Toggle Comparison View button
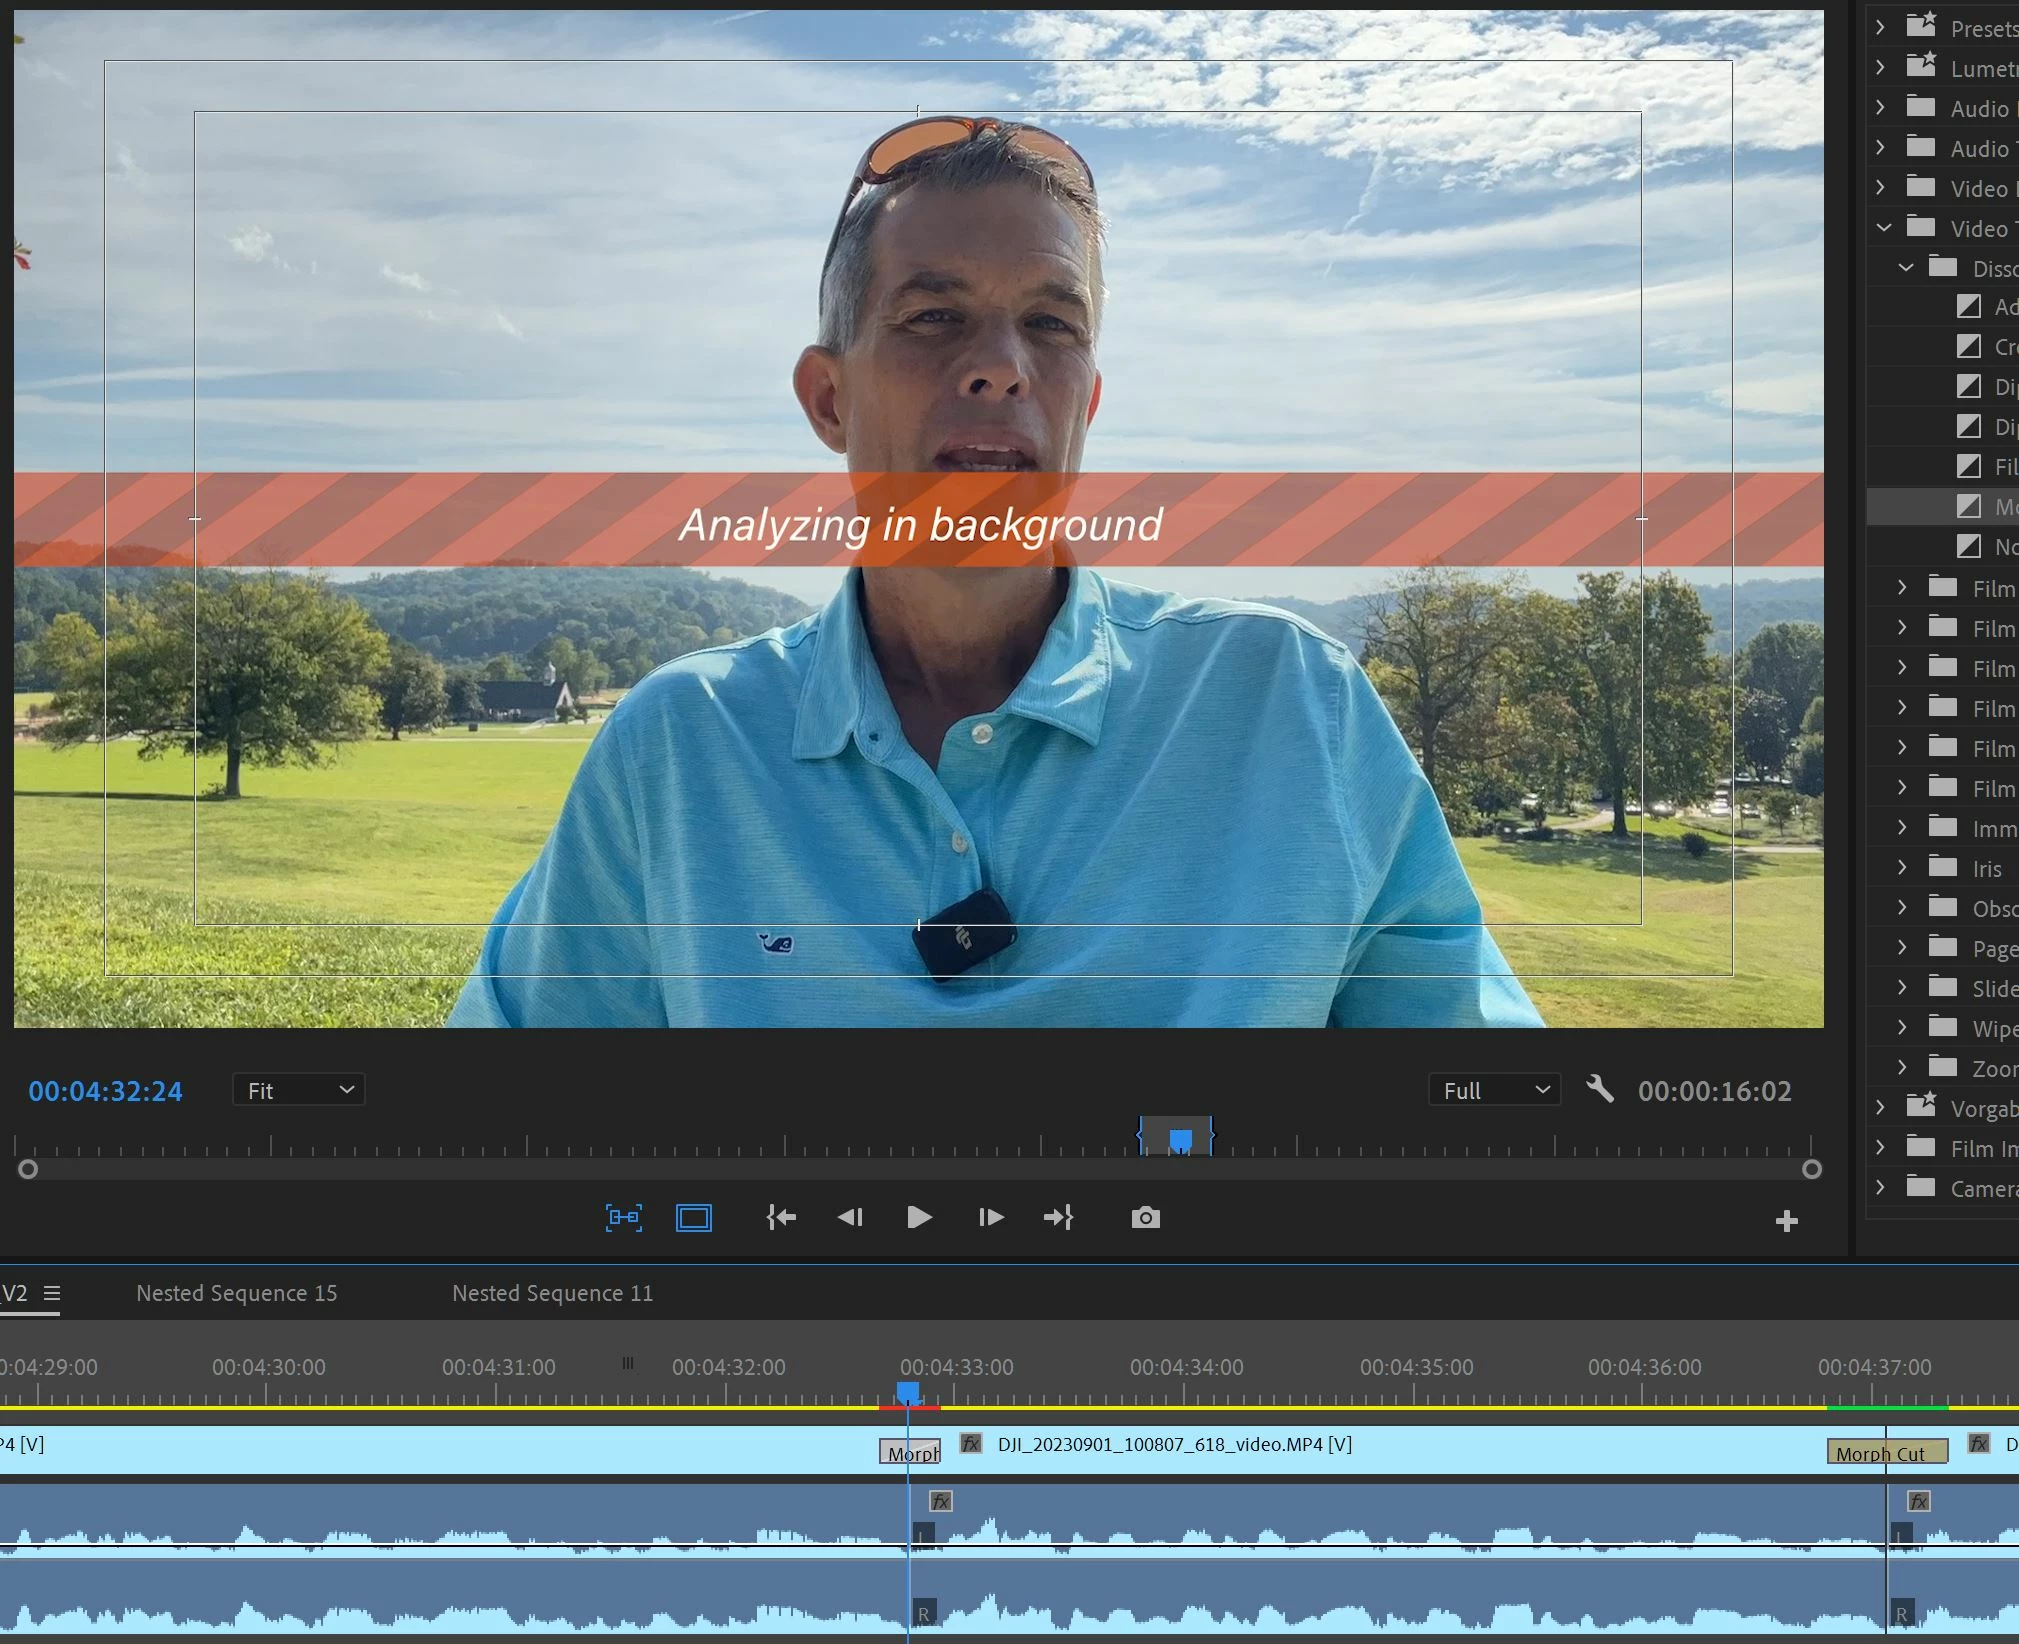2019x1644 pixels. pos(624,1217)
